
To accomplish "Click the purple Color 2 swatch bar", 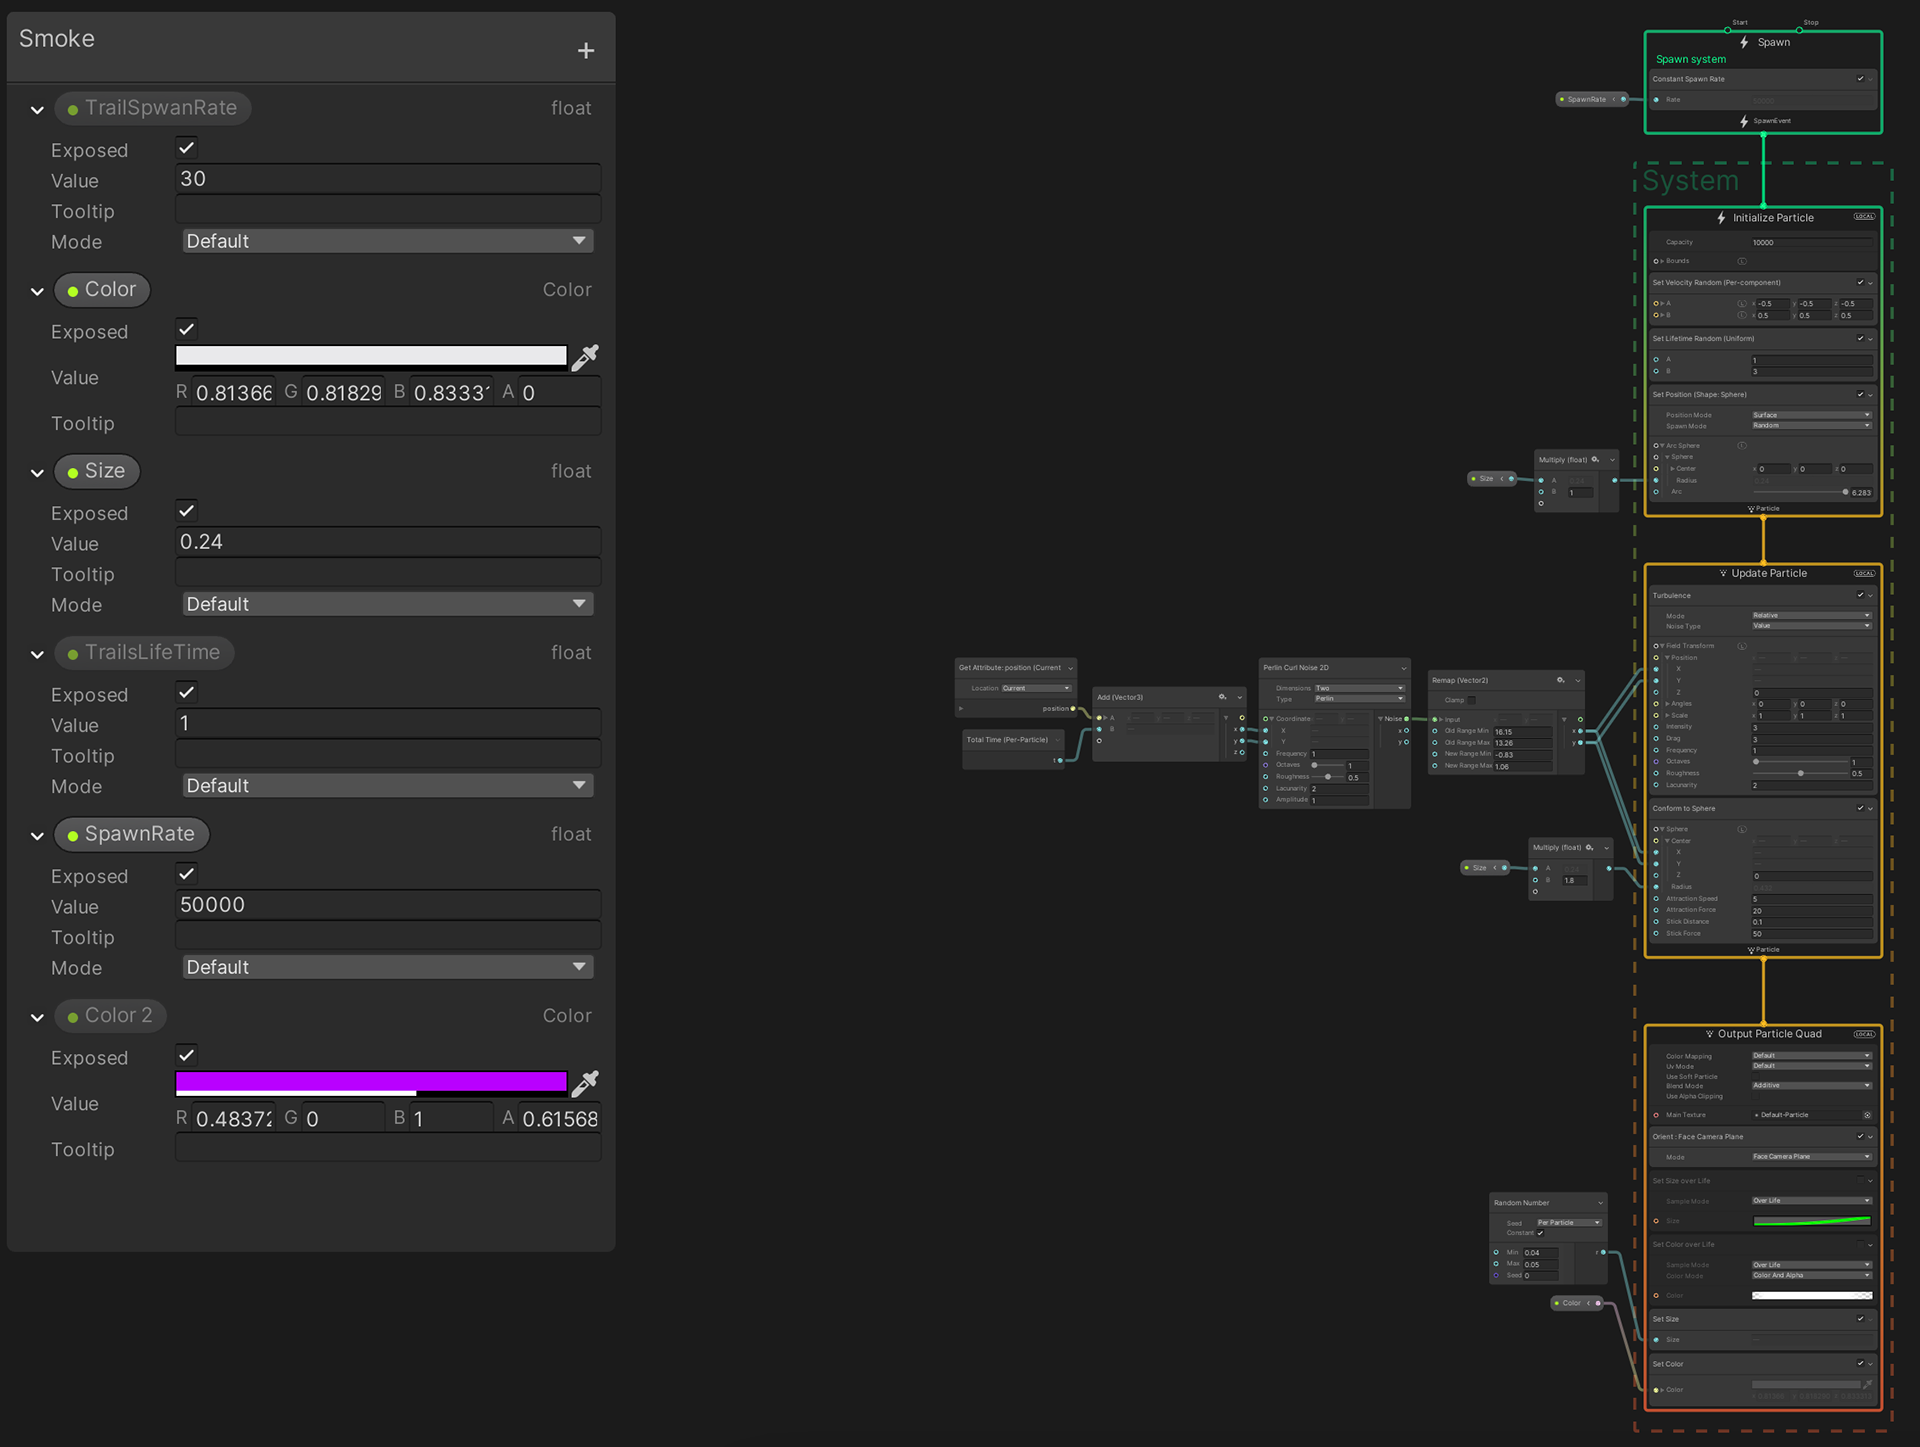I will click(370, 1080).
